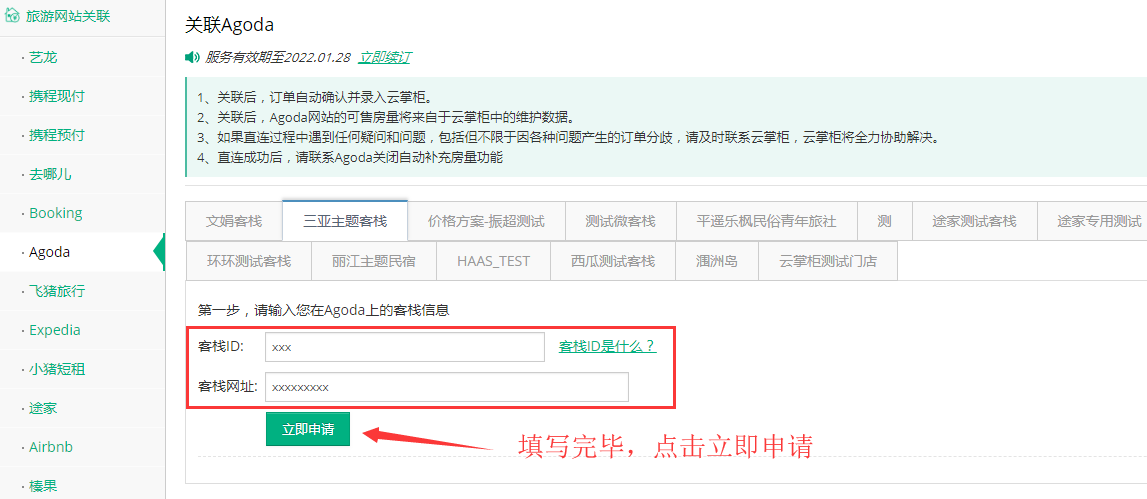
Task: Switch to the 云掌柜测试门店 tab
Action: point(828,261)
